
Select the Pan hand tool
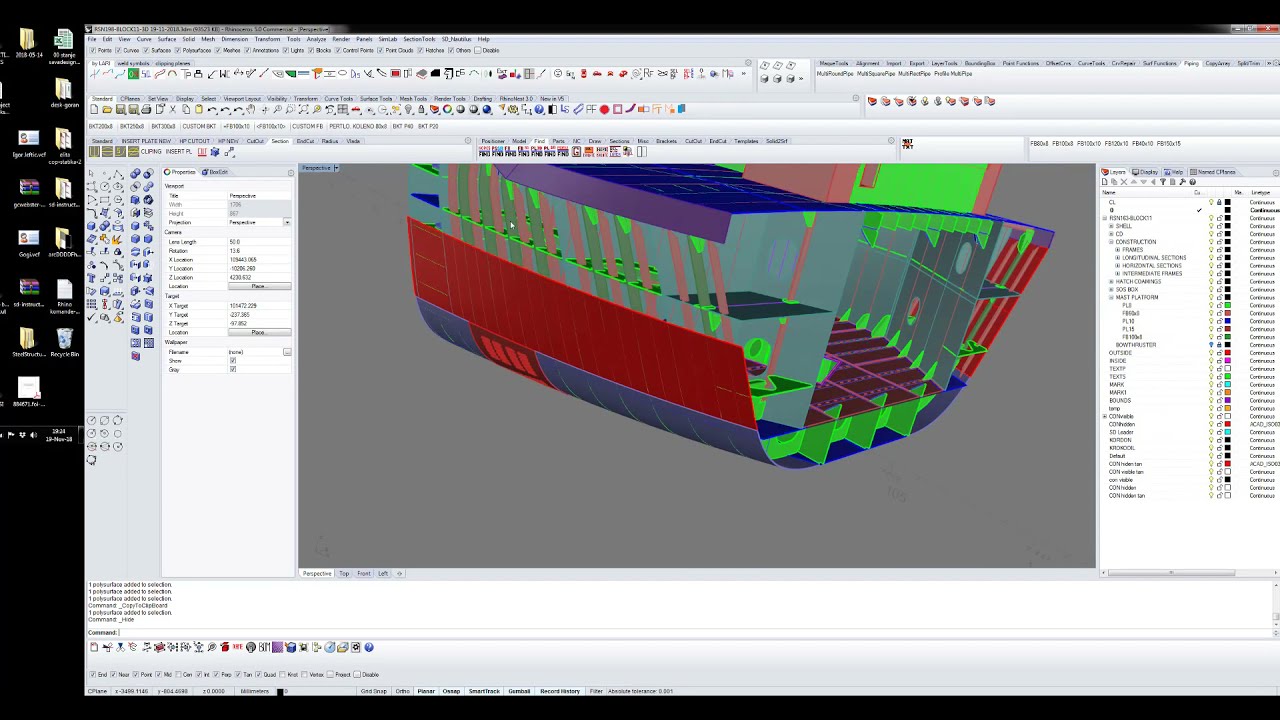pyautogui.click(x=251, y=109)
